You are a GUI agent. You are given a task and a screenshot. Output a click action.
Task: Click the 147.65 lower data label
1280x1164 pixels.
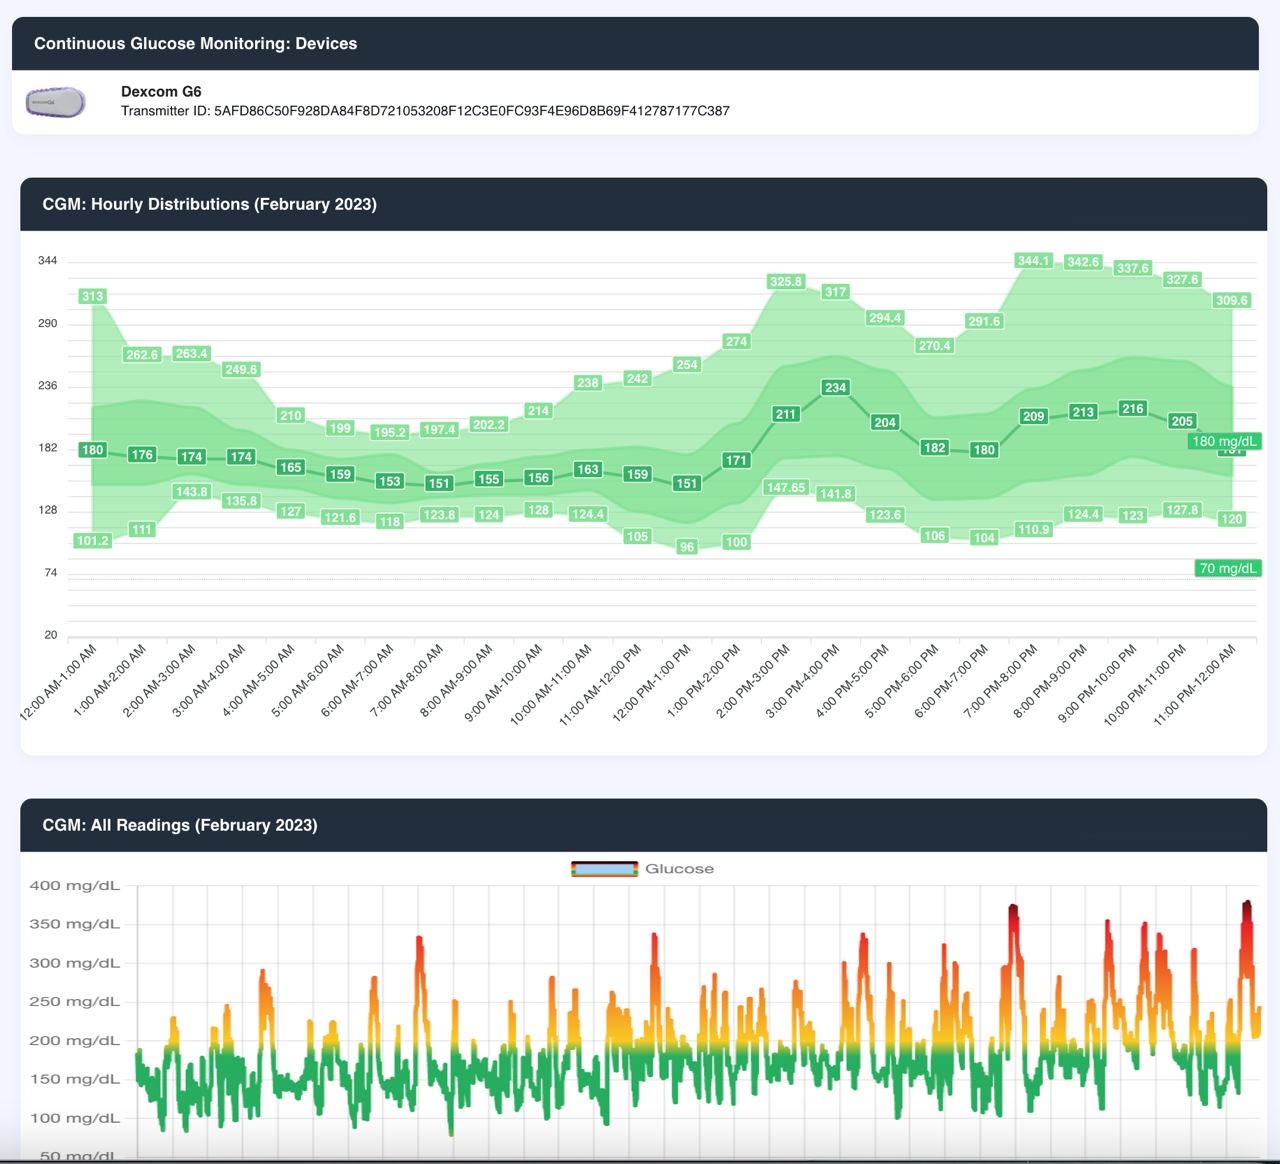pyautogui.click(x=786, y=487)
